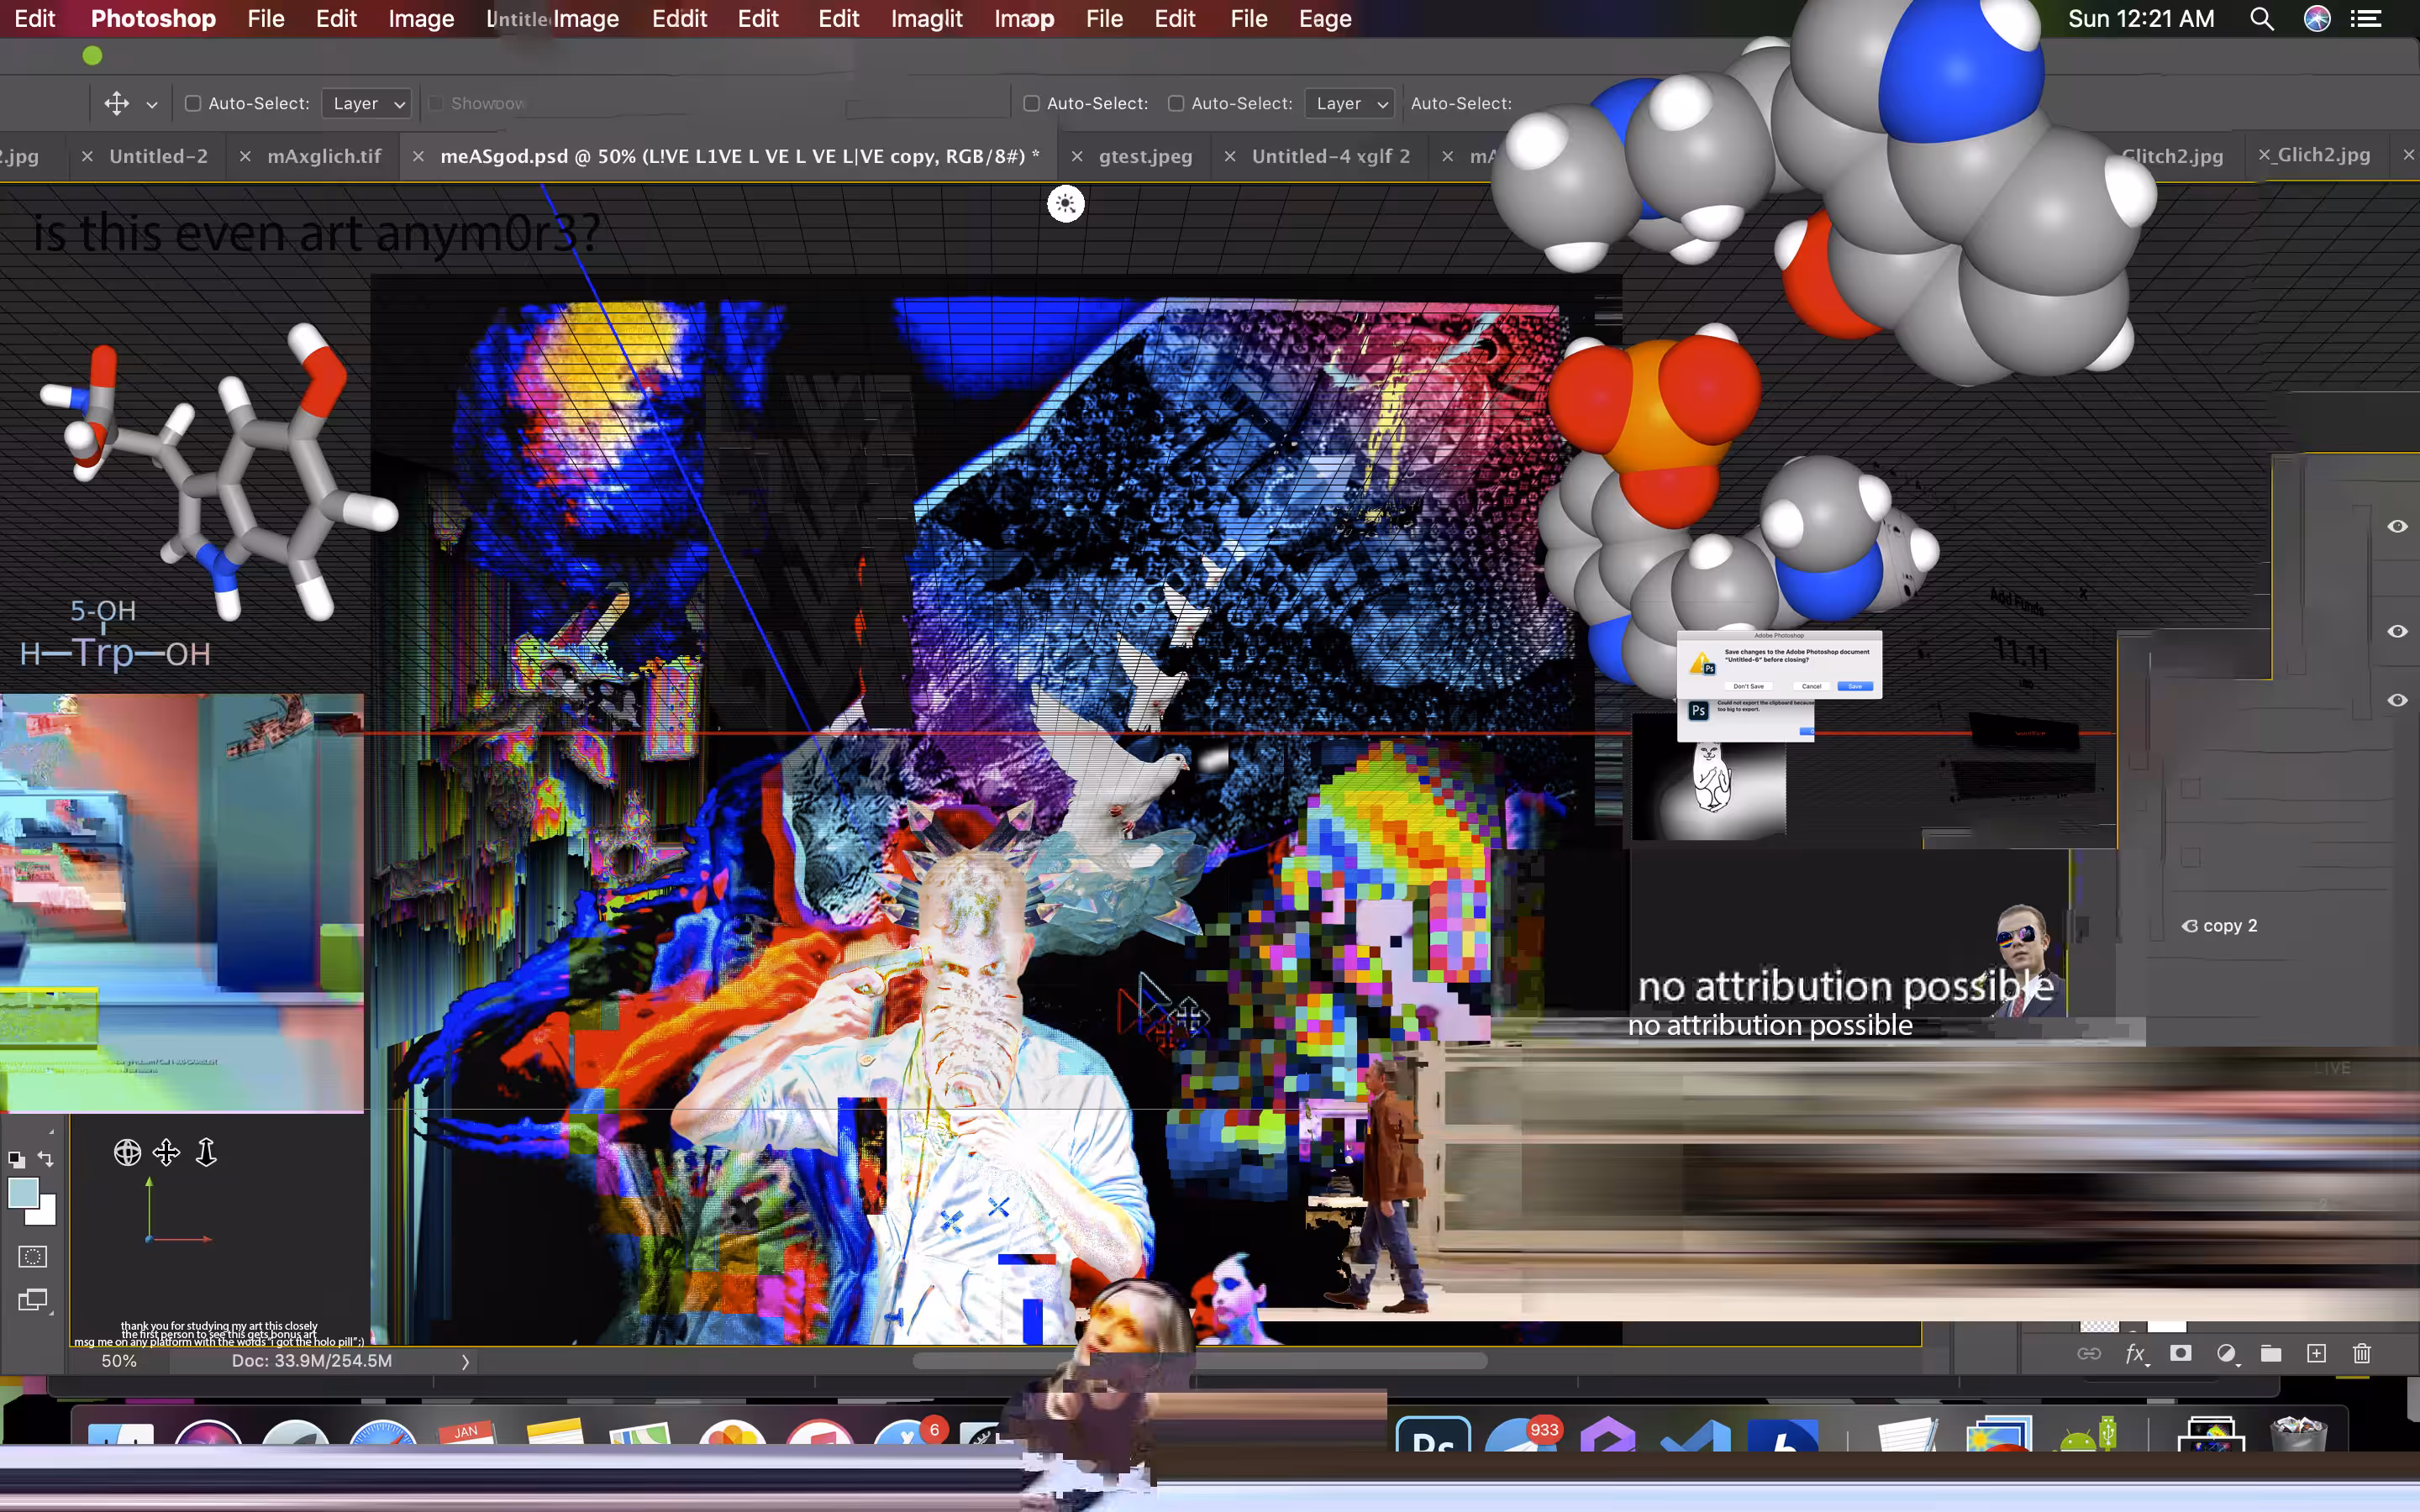The height and width of the screenshot is (1512, 2420).
Task: Click the Sun 12:21 AM clock
Action: (x=2141, y=19)
